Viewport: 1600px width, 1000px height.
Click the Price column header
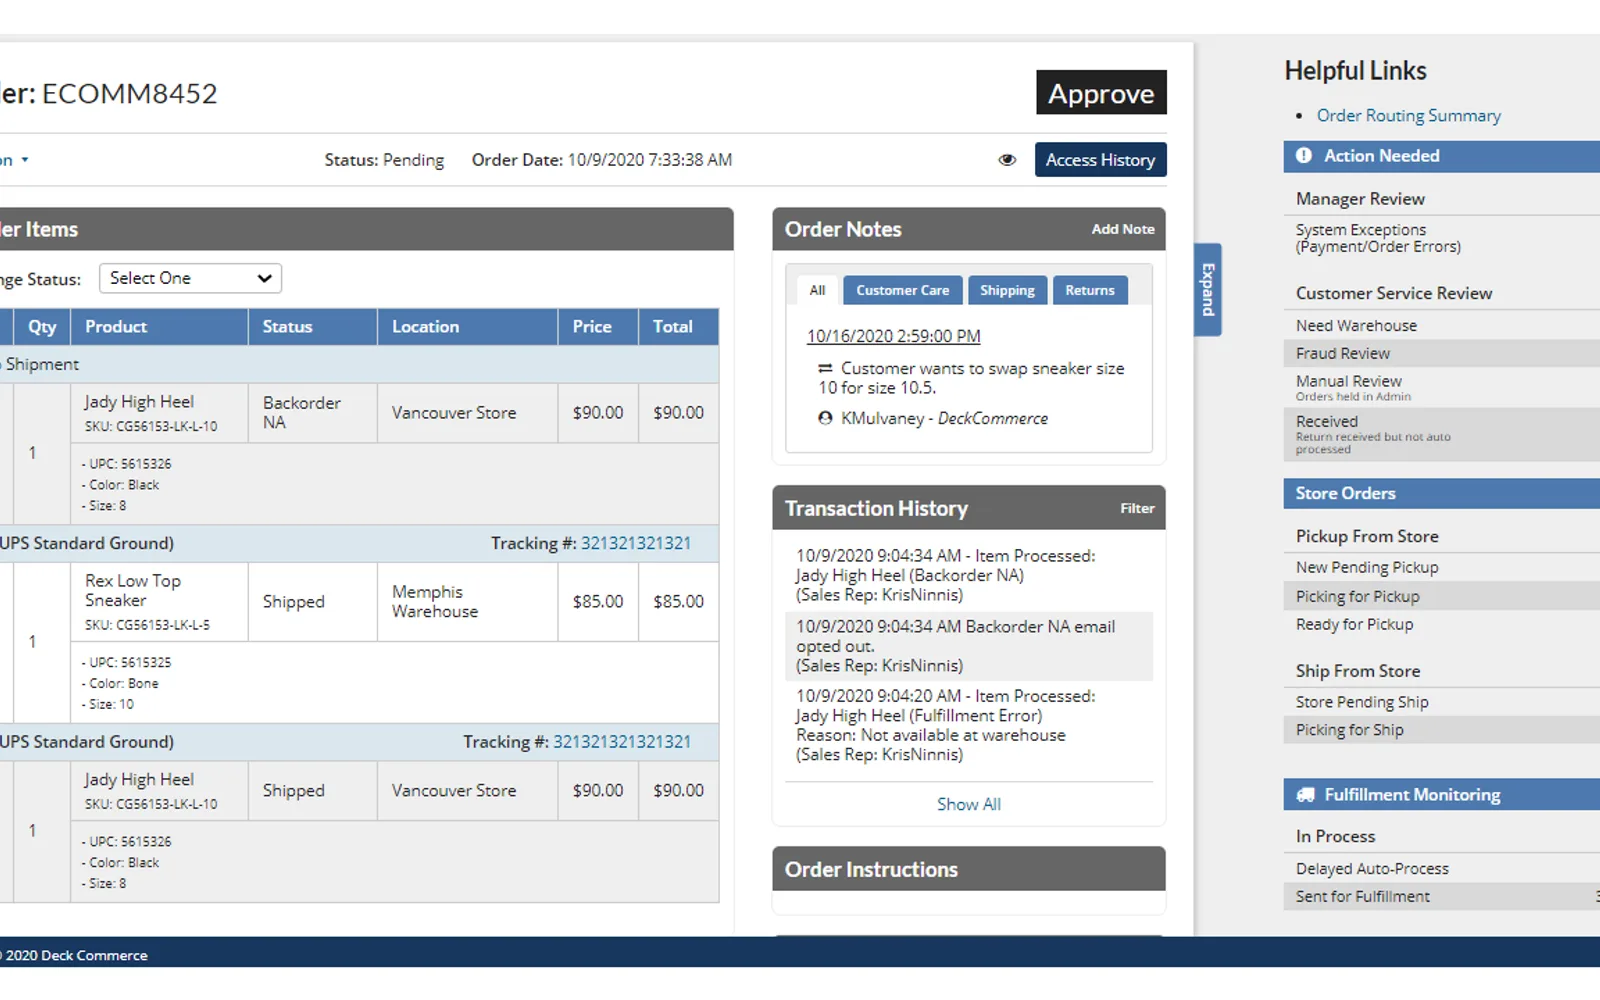(598, 327)
